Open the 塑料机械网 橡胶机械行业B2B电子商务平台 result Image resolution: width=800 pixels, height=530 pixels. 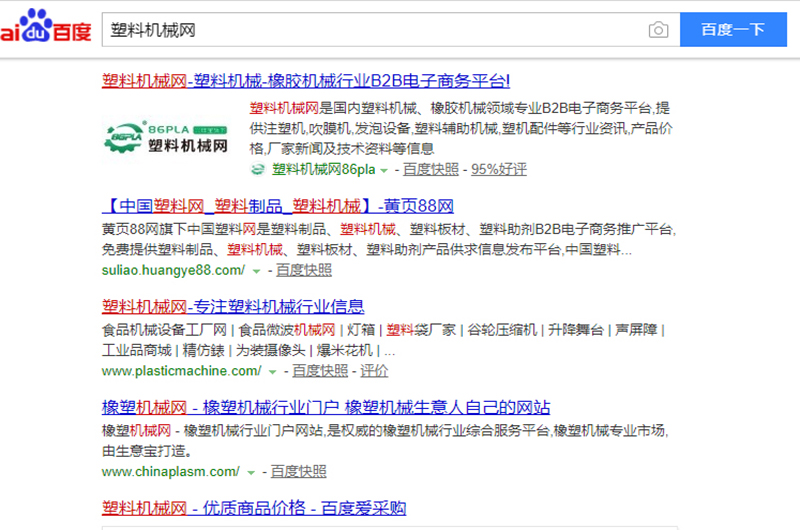tap(306, 81)
